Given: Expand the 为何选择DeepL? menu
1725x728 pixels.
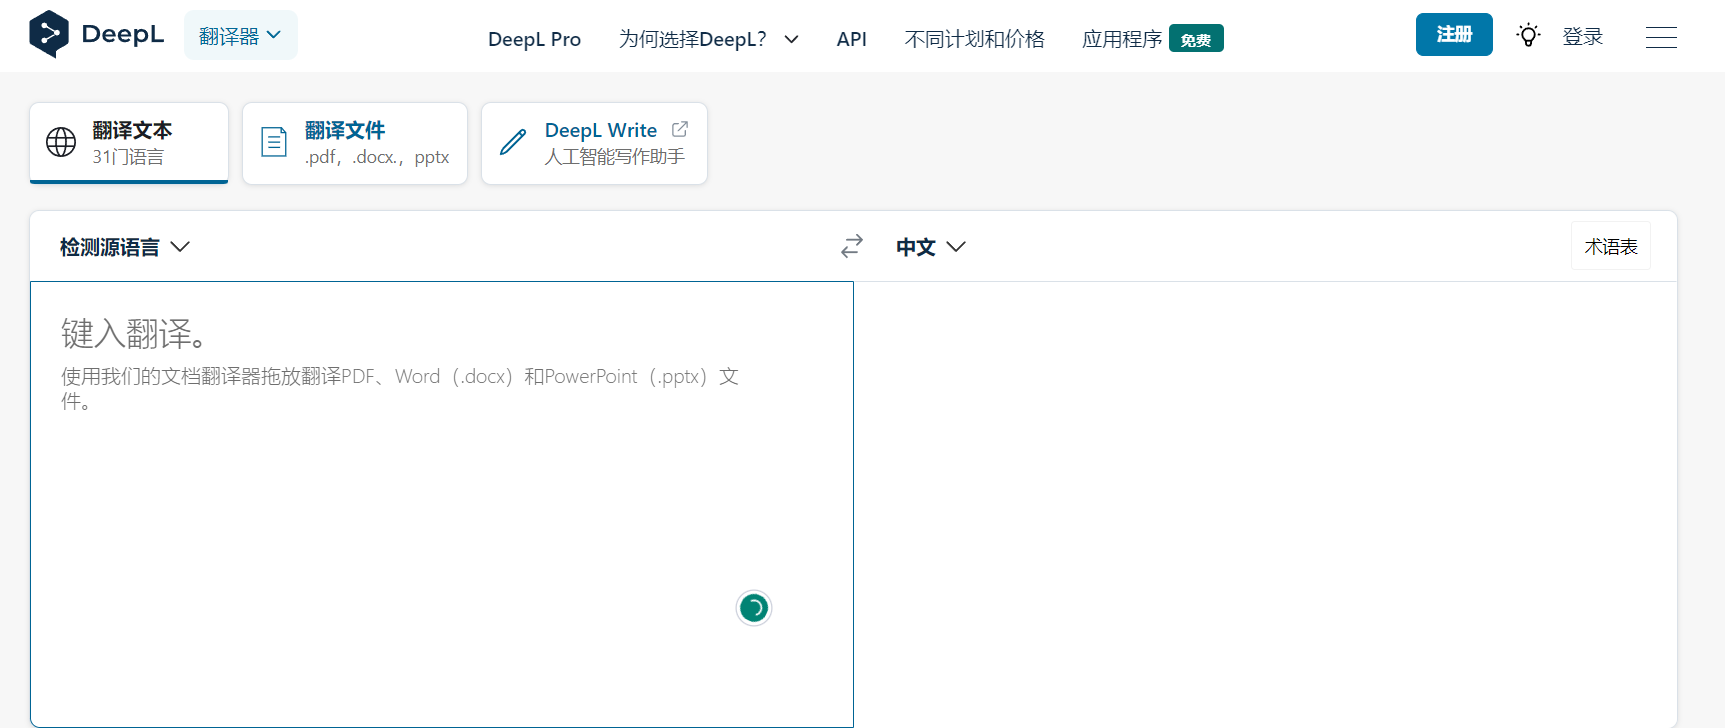Looking at the screenshot, I should pyautogui.click(x=708, y=39).
